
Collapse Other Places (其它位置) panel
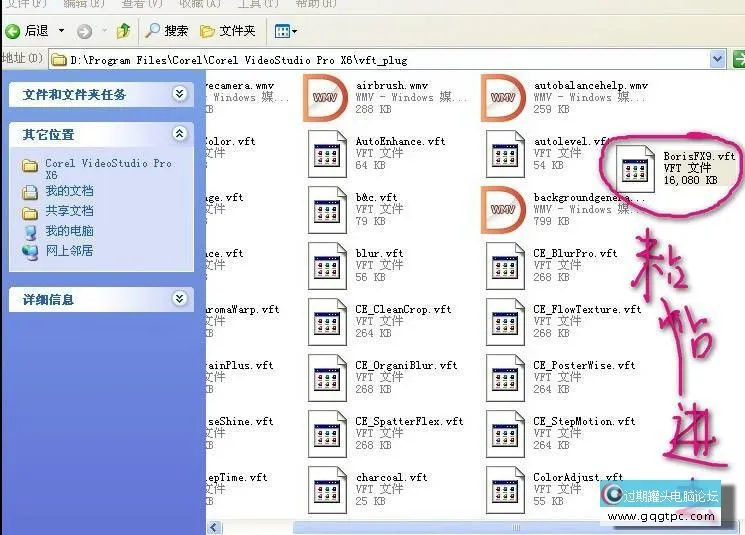(180, 134)
